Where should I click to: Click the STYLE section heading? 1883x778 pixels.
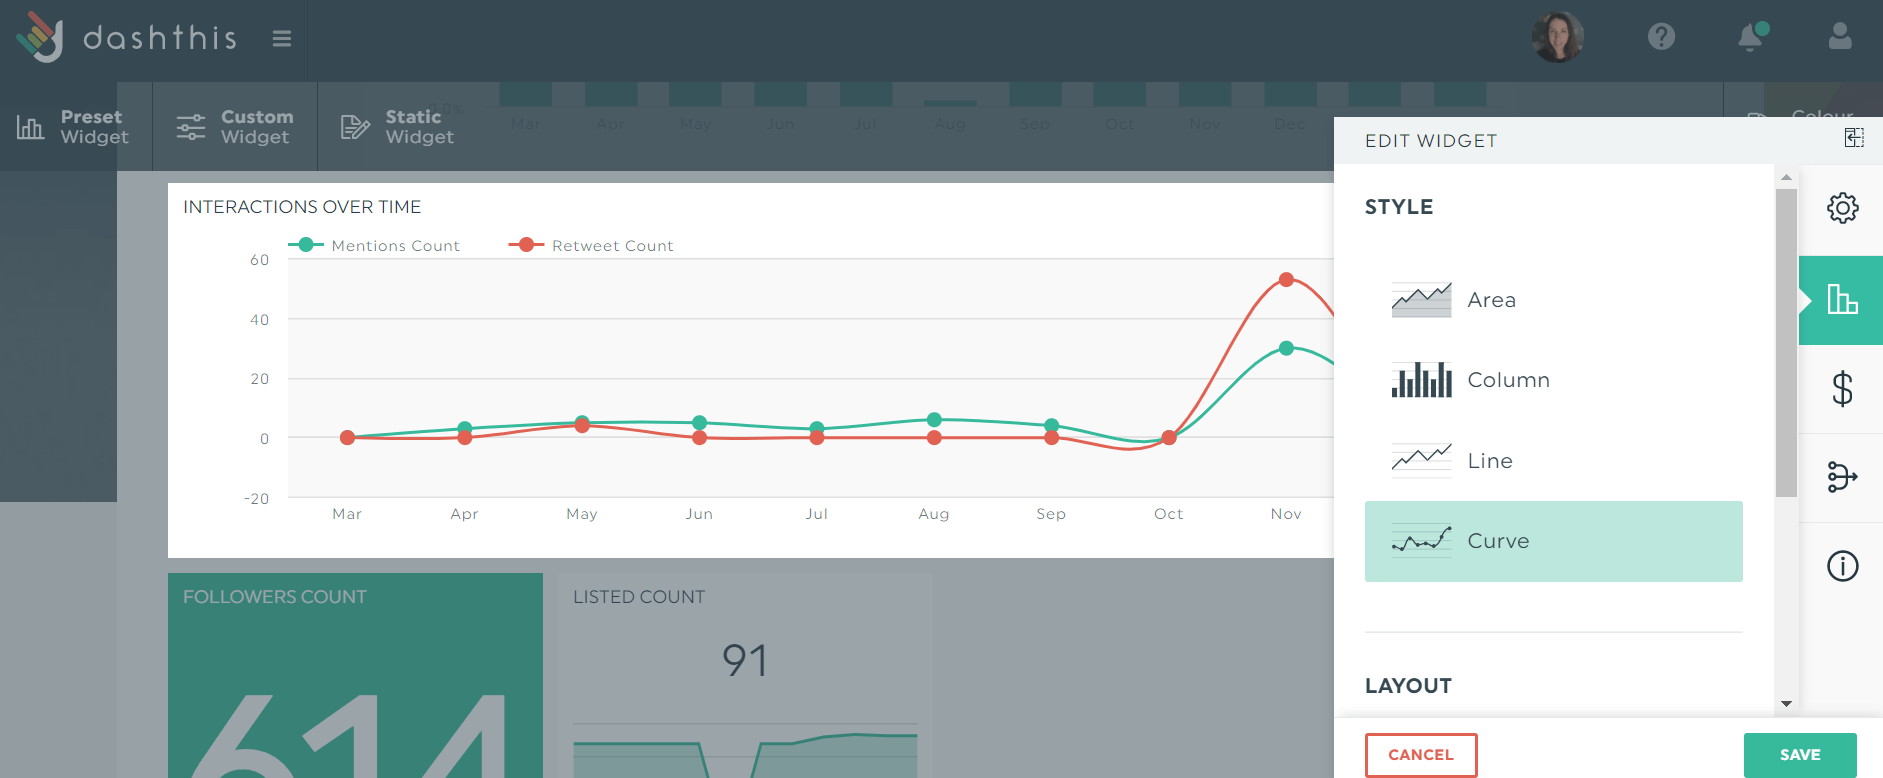1399,207
